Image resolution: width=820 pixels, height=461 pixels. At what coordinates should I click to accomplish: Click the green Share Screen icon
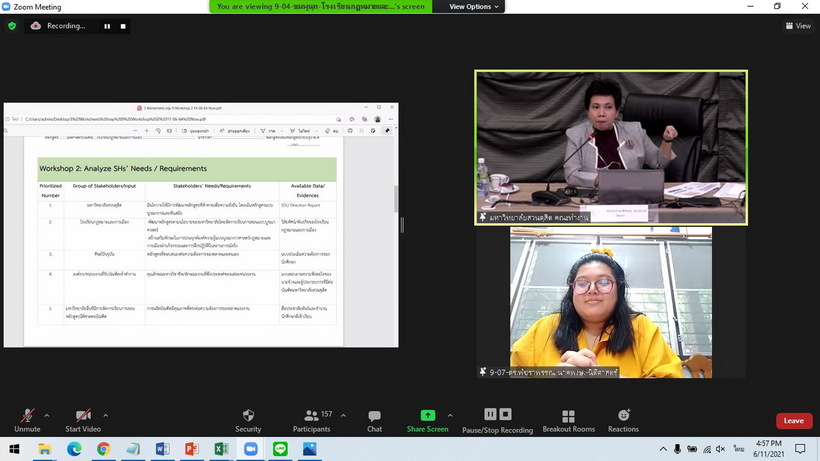click(427, 415)
